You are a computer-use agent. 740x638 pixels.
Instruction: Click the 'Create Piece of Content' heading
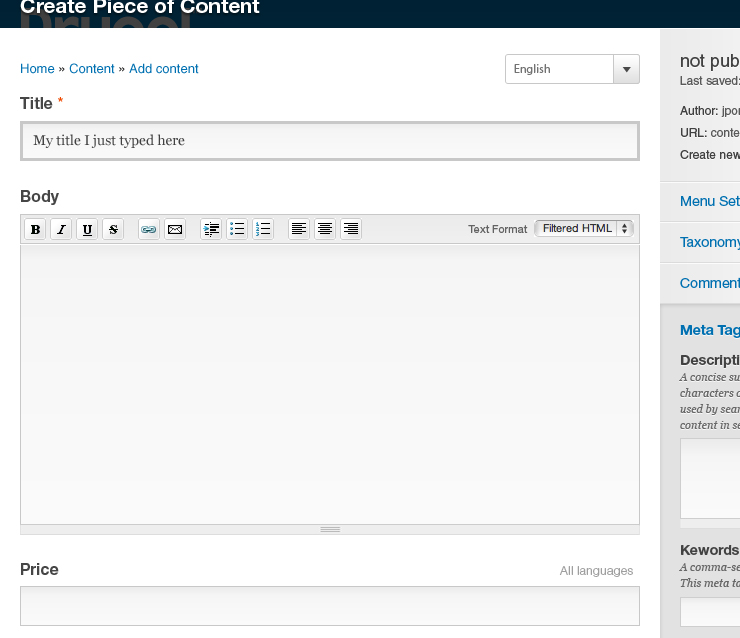[140, 8]
